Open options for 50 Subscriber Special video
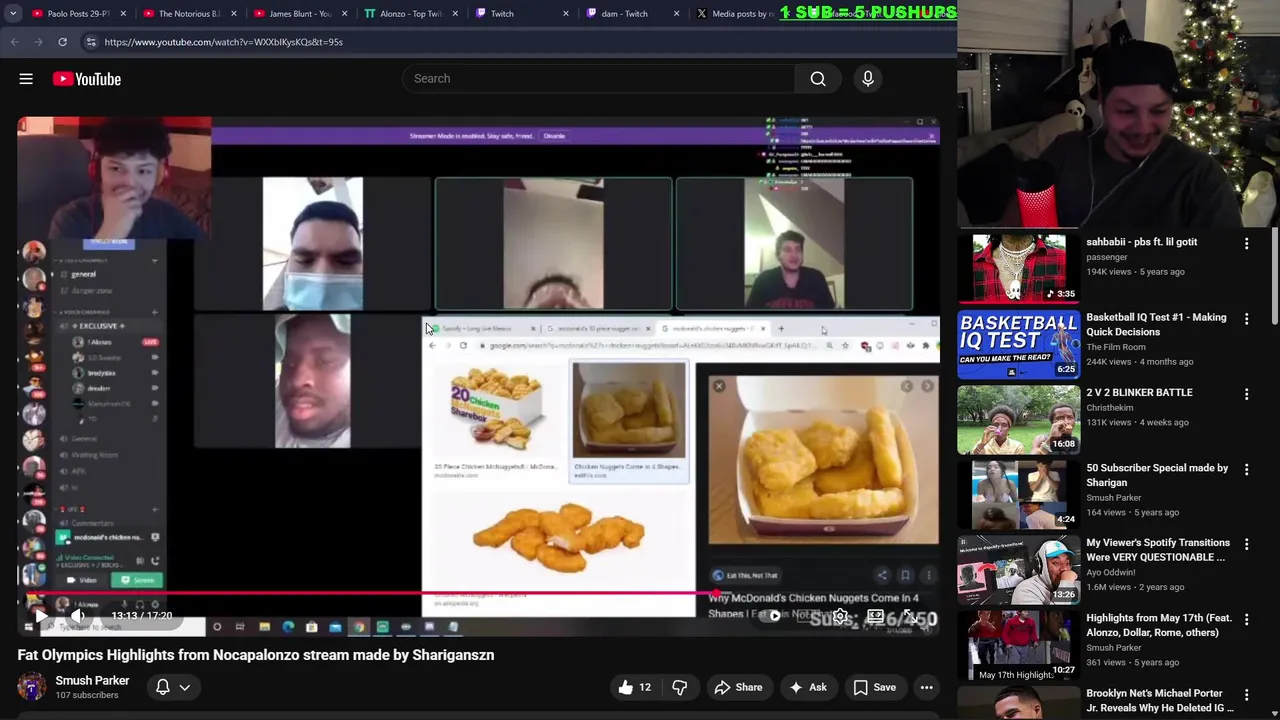Image resolution: width=1280 pixels, height=720 pixels. point(1246,469)
